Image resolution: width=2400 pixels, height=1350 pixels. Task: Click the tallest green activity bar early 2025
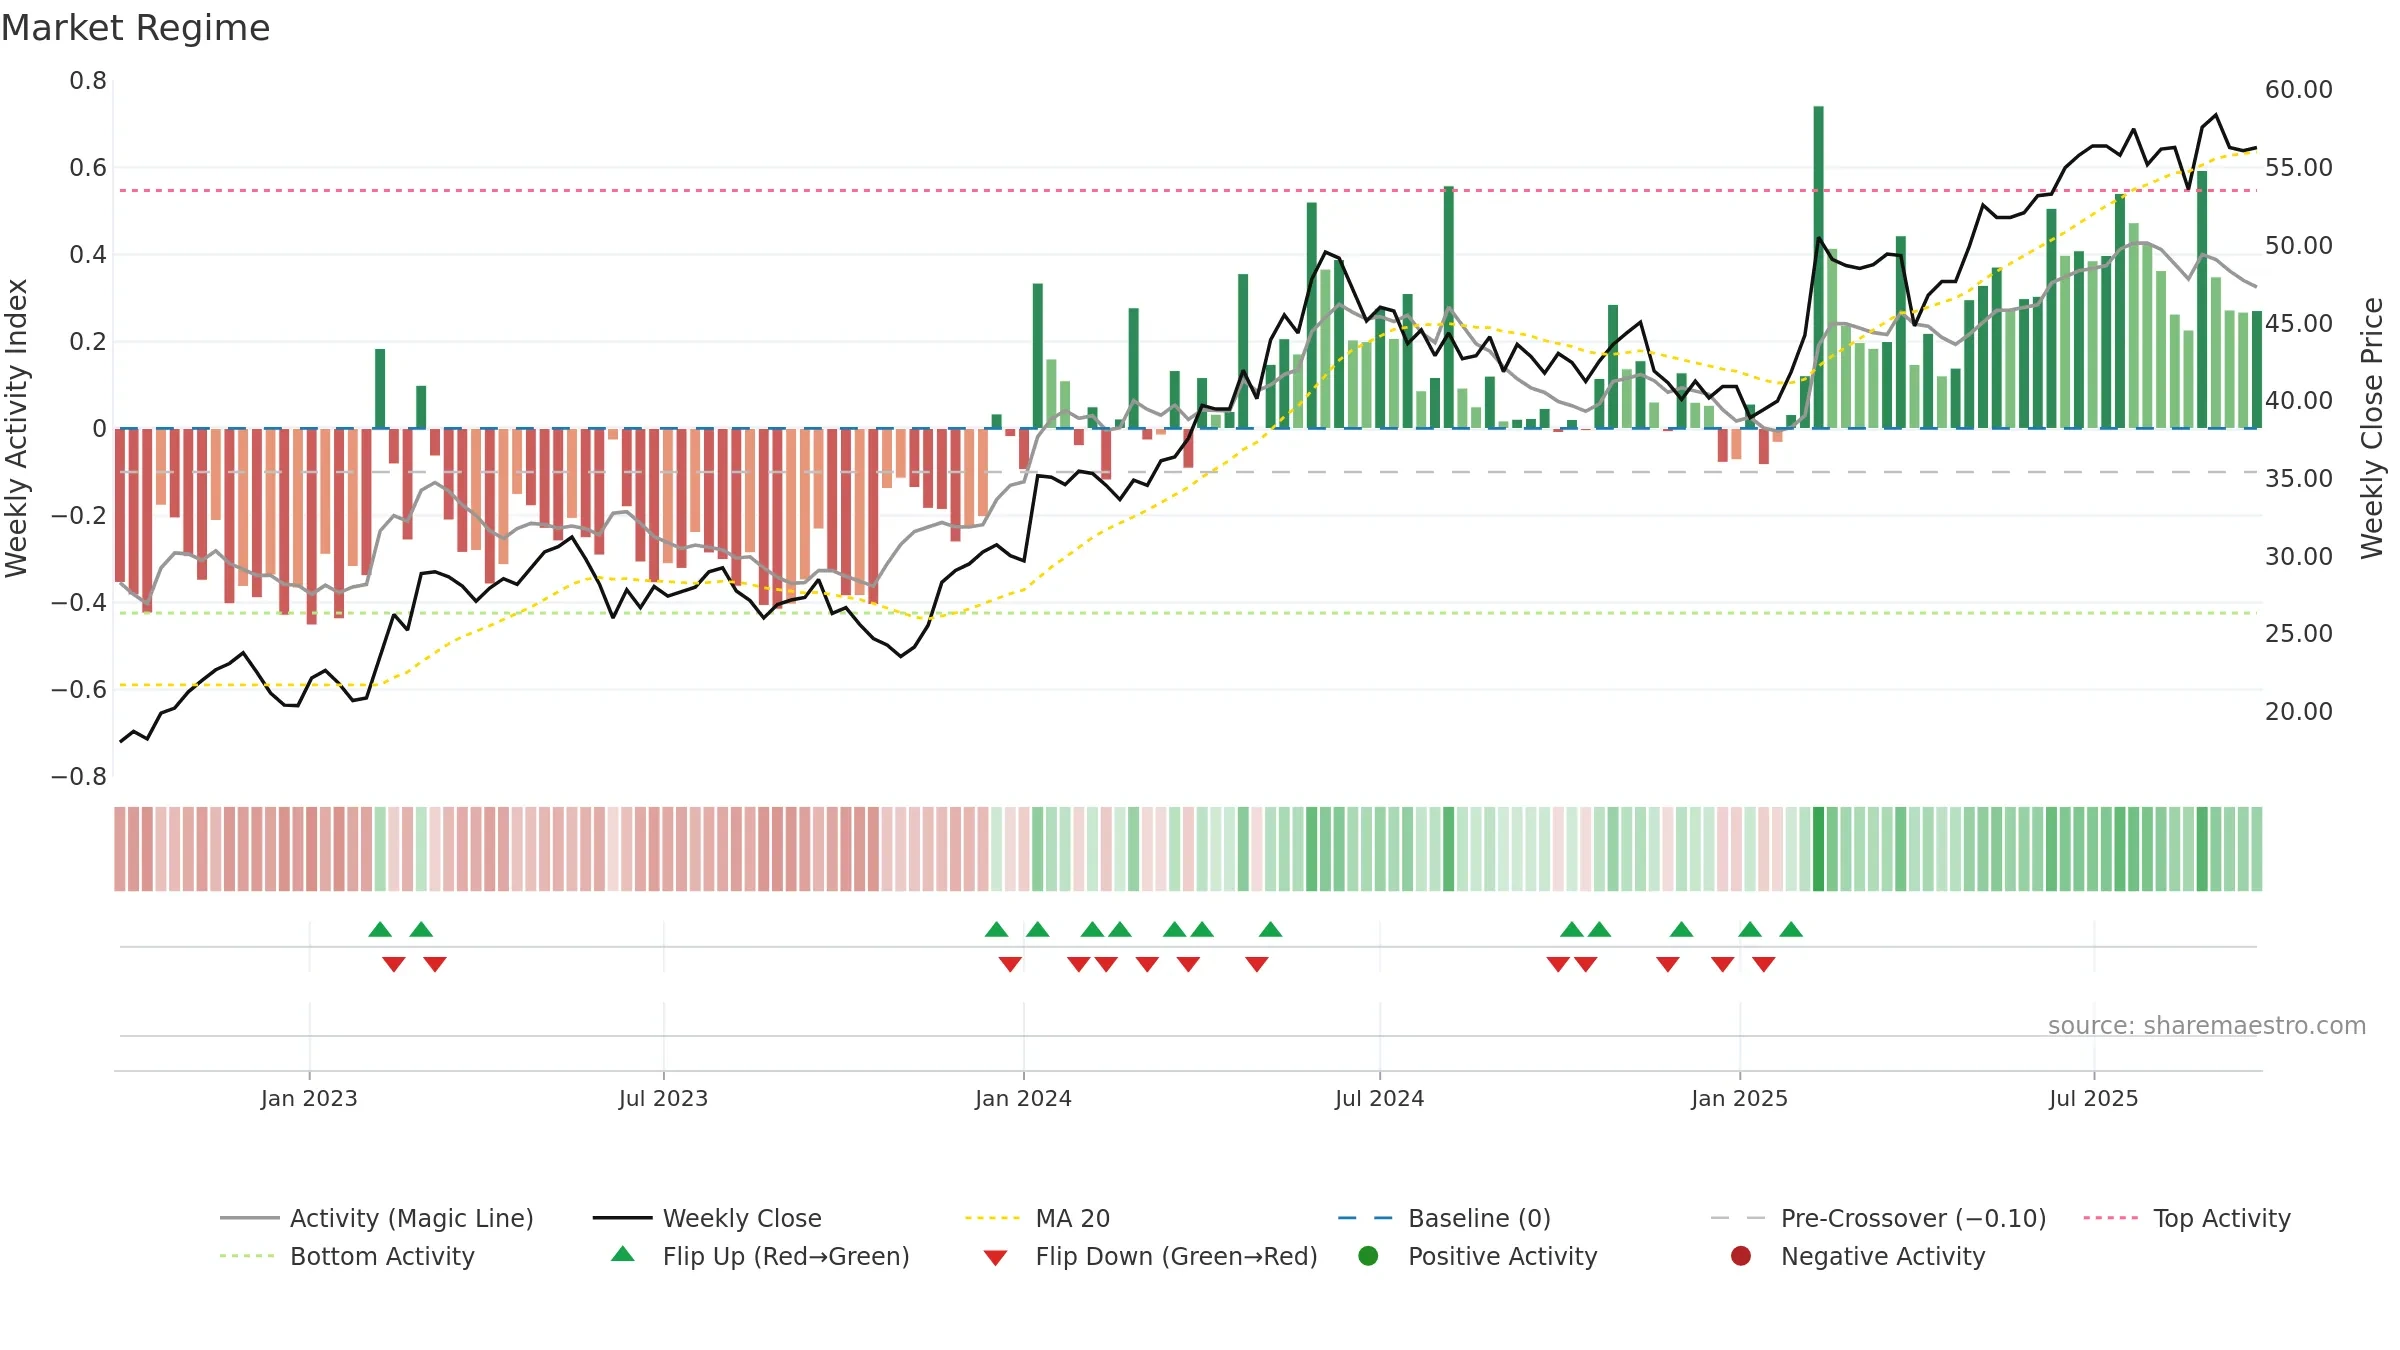1818,267
